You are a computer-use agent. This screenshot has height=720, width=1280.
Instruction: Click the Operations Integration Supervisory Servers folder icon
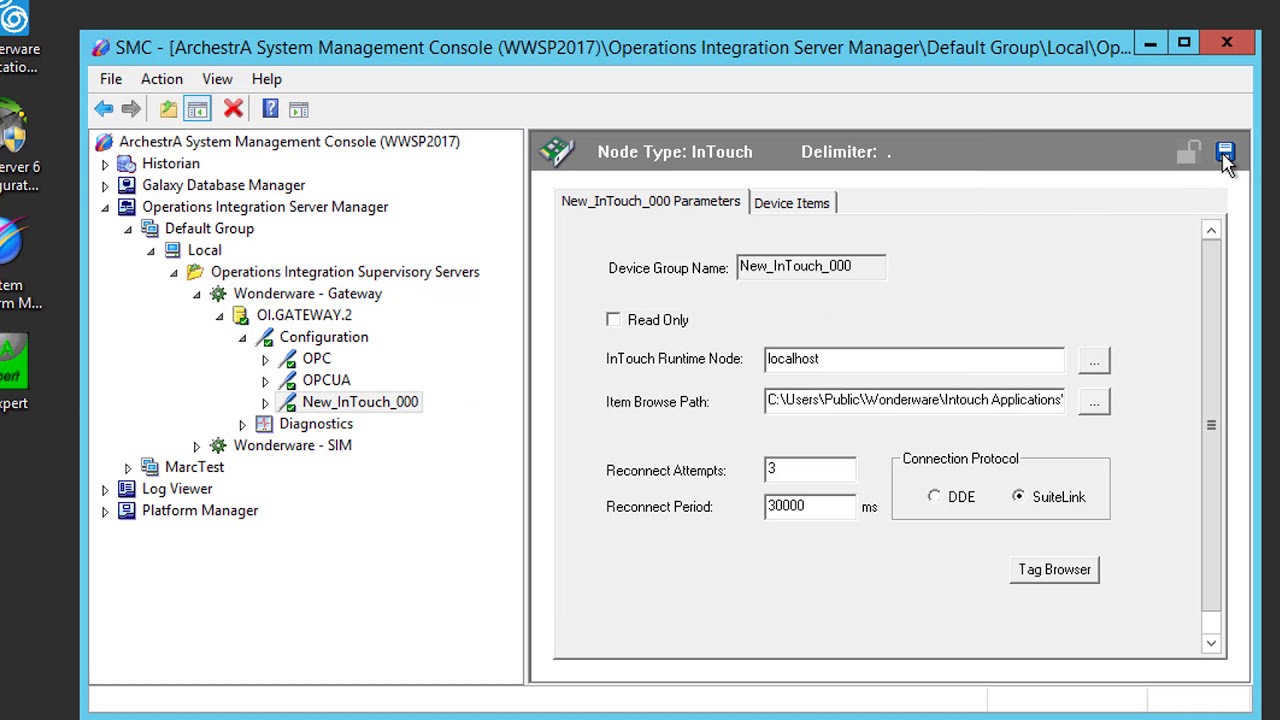[195, 272]
